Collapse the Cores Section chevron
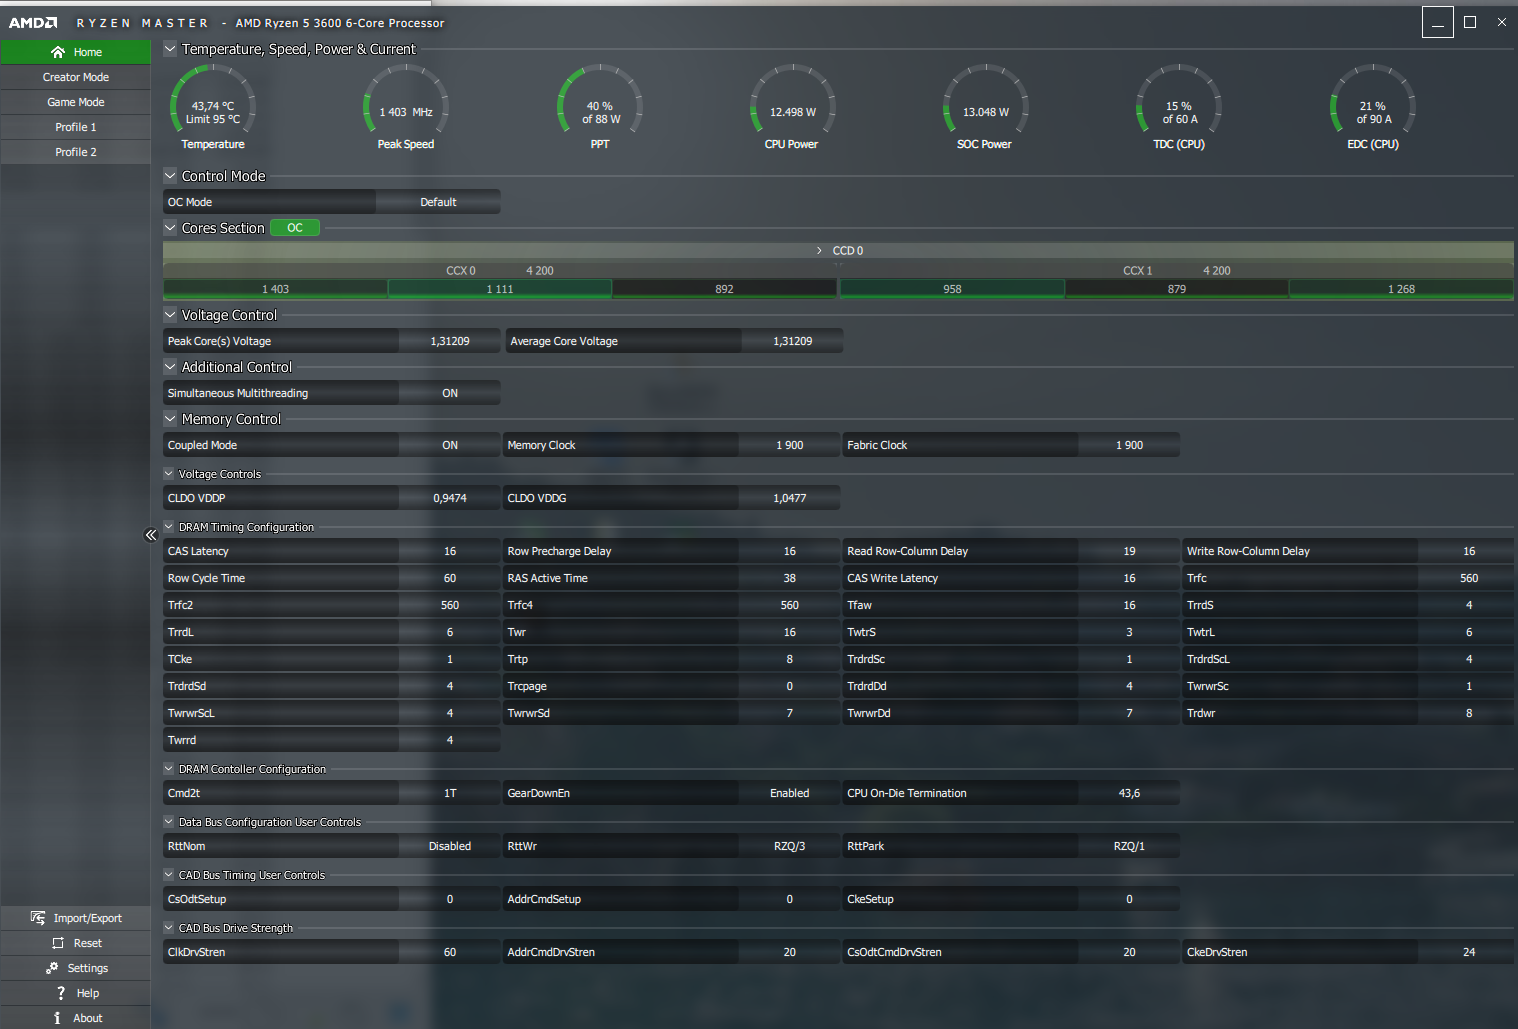Viewport: 1518px width, 1029px height. [170, 228]
